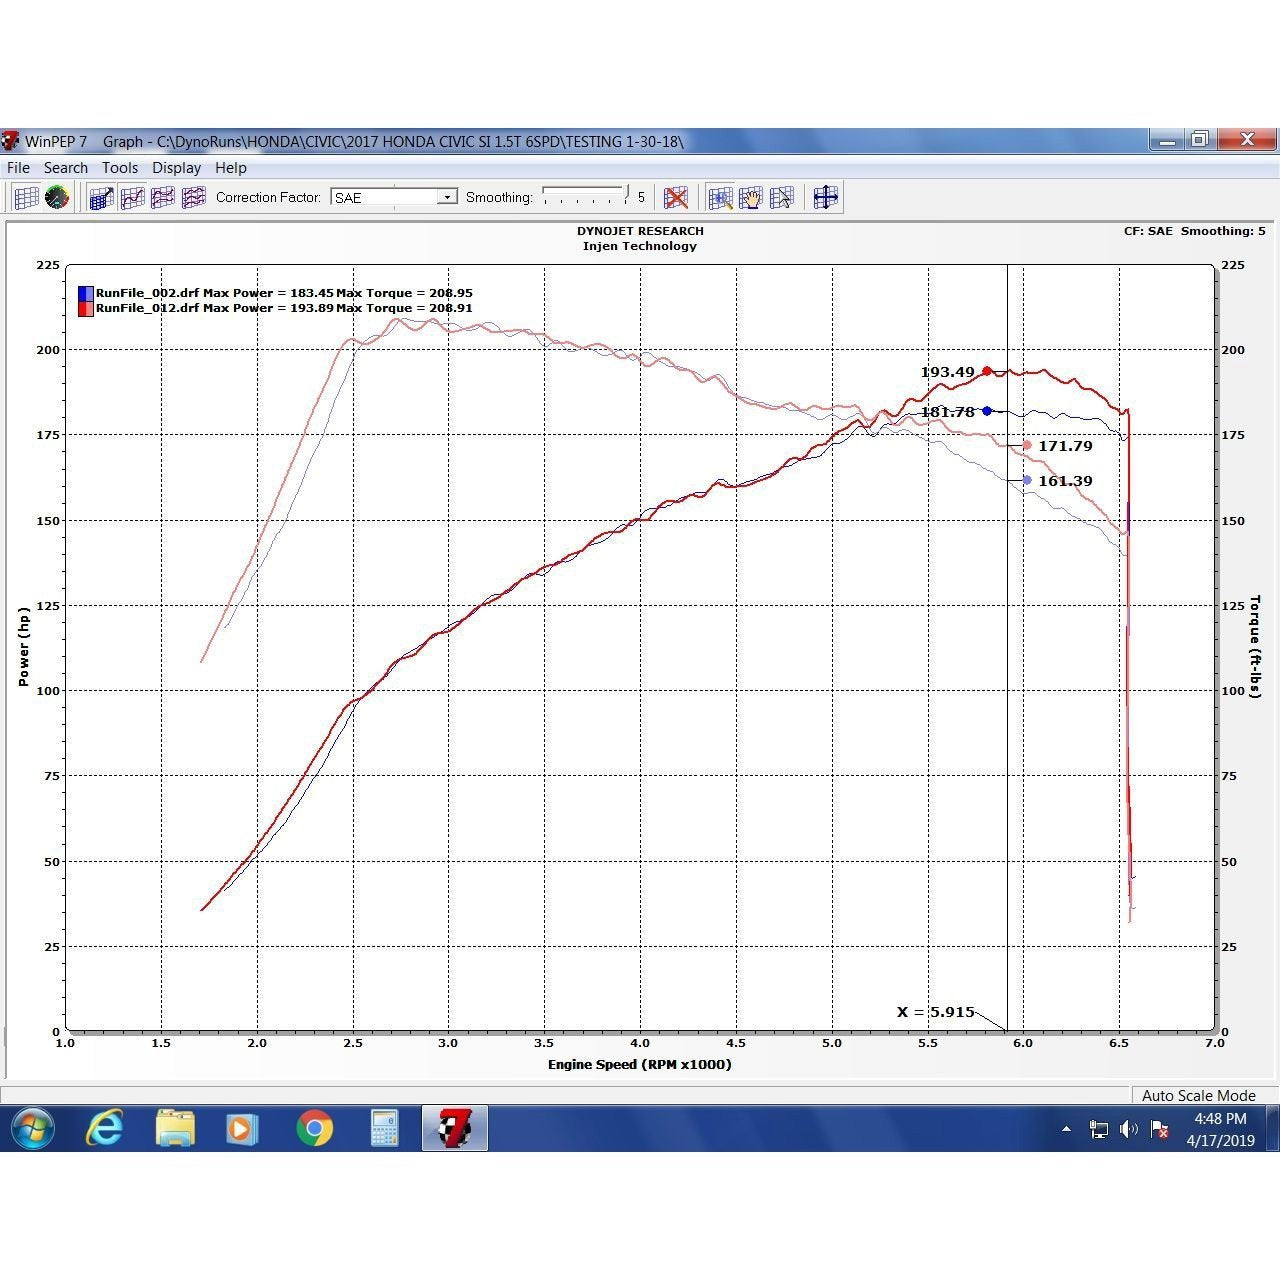Image resolution: width=1280 pixels, height=1280 pixels.
Task: Click the red RunFile_012 legend swatch
Action: click(86, 308)
